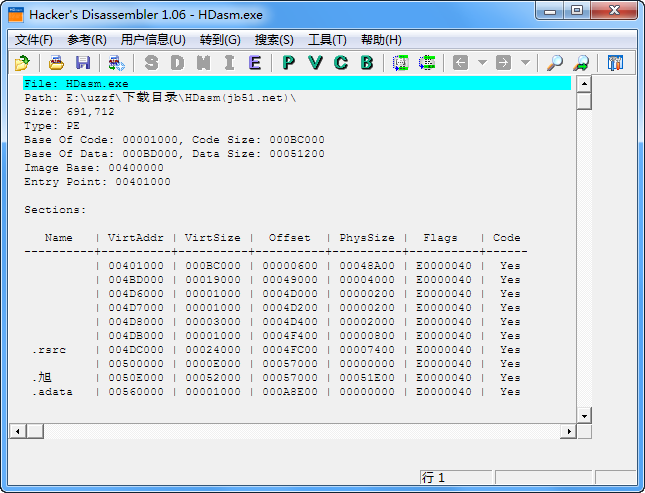Click the vertical scrollbar up arrow

(584, 84)
